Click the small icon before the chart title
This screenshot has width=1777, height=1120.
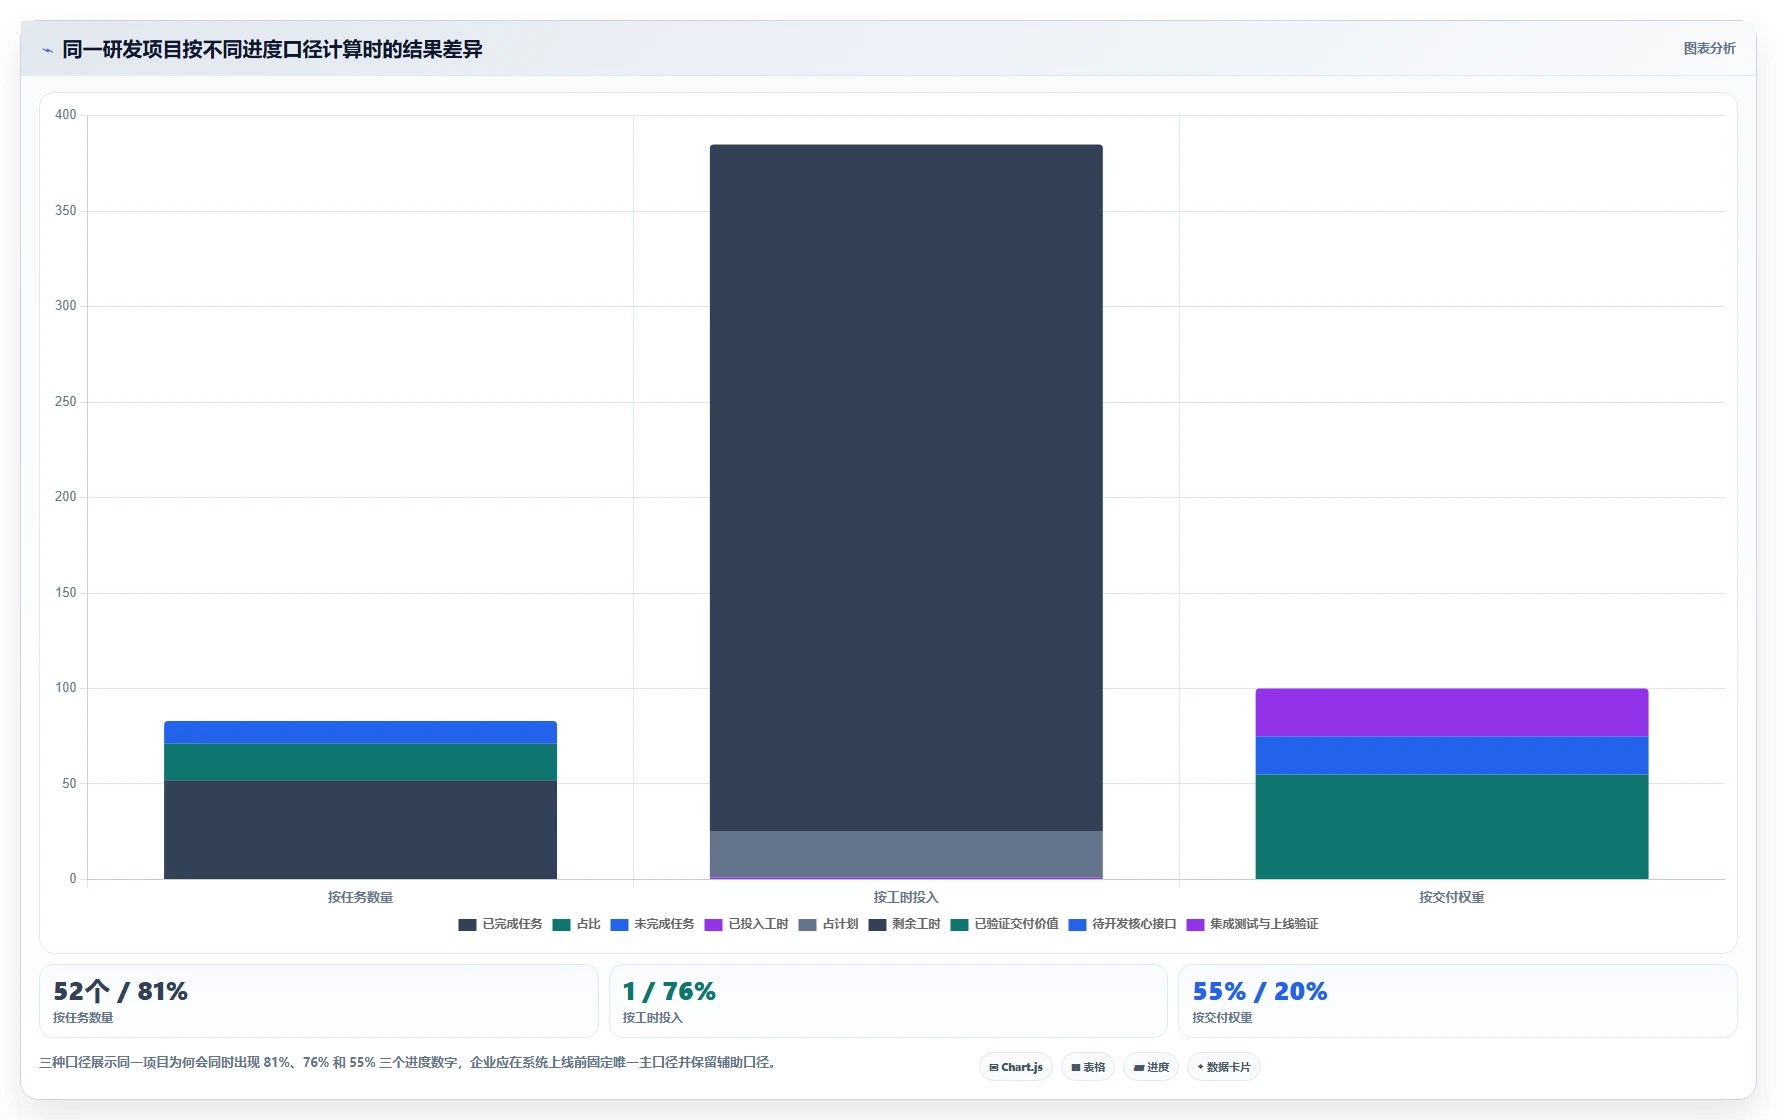click(47, 50)
